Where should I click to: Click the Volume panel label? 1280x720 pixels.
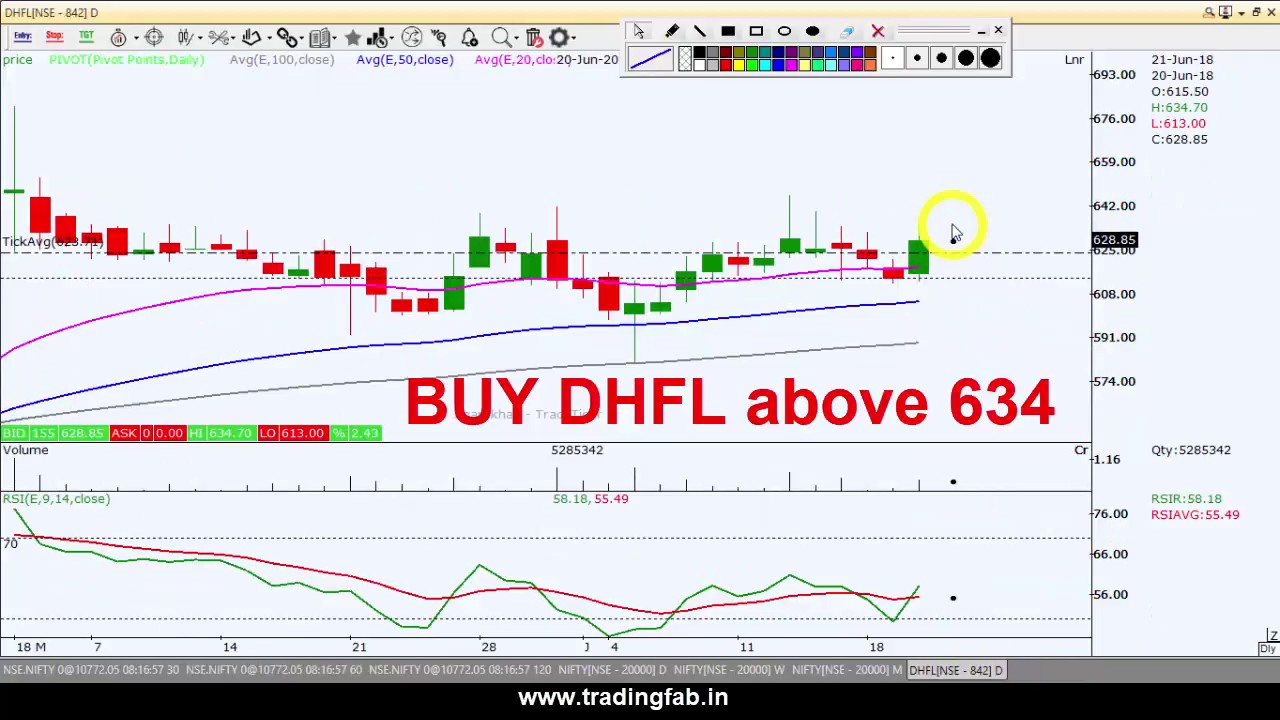click(x=26, y=450)
